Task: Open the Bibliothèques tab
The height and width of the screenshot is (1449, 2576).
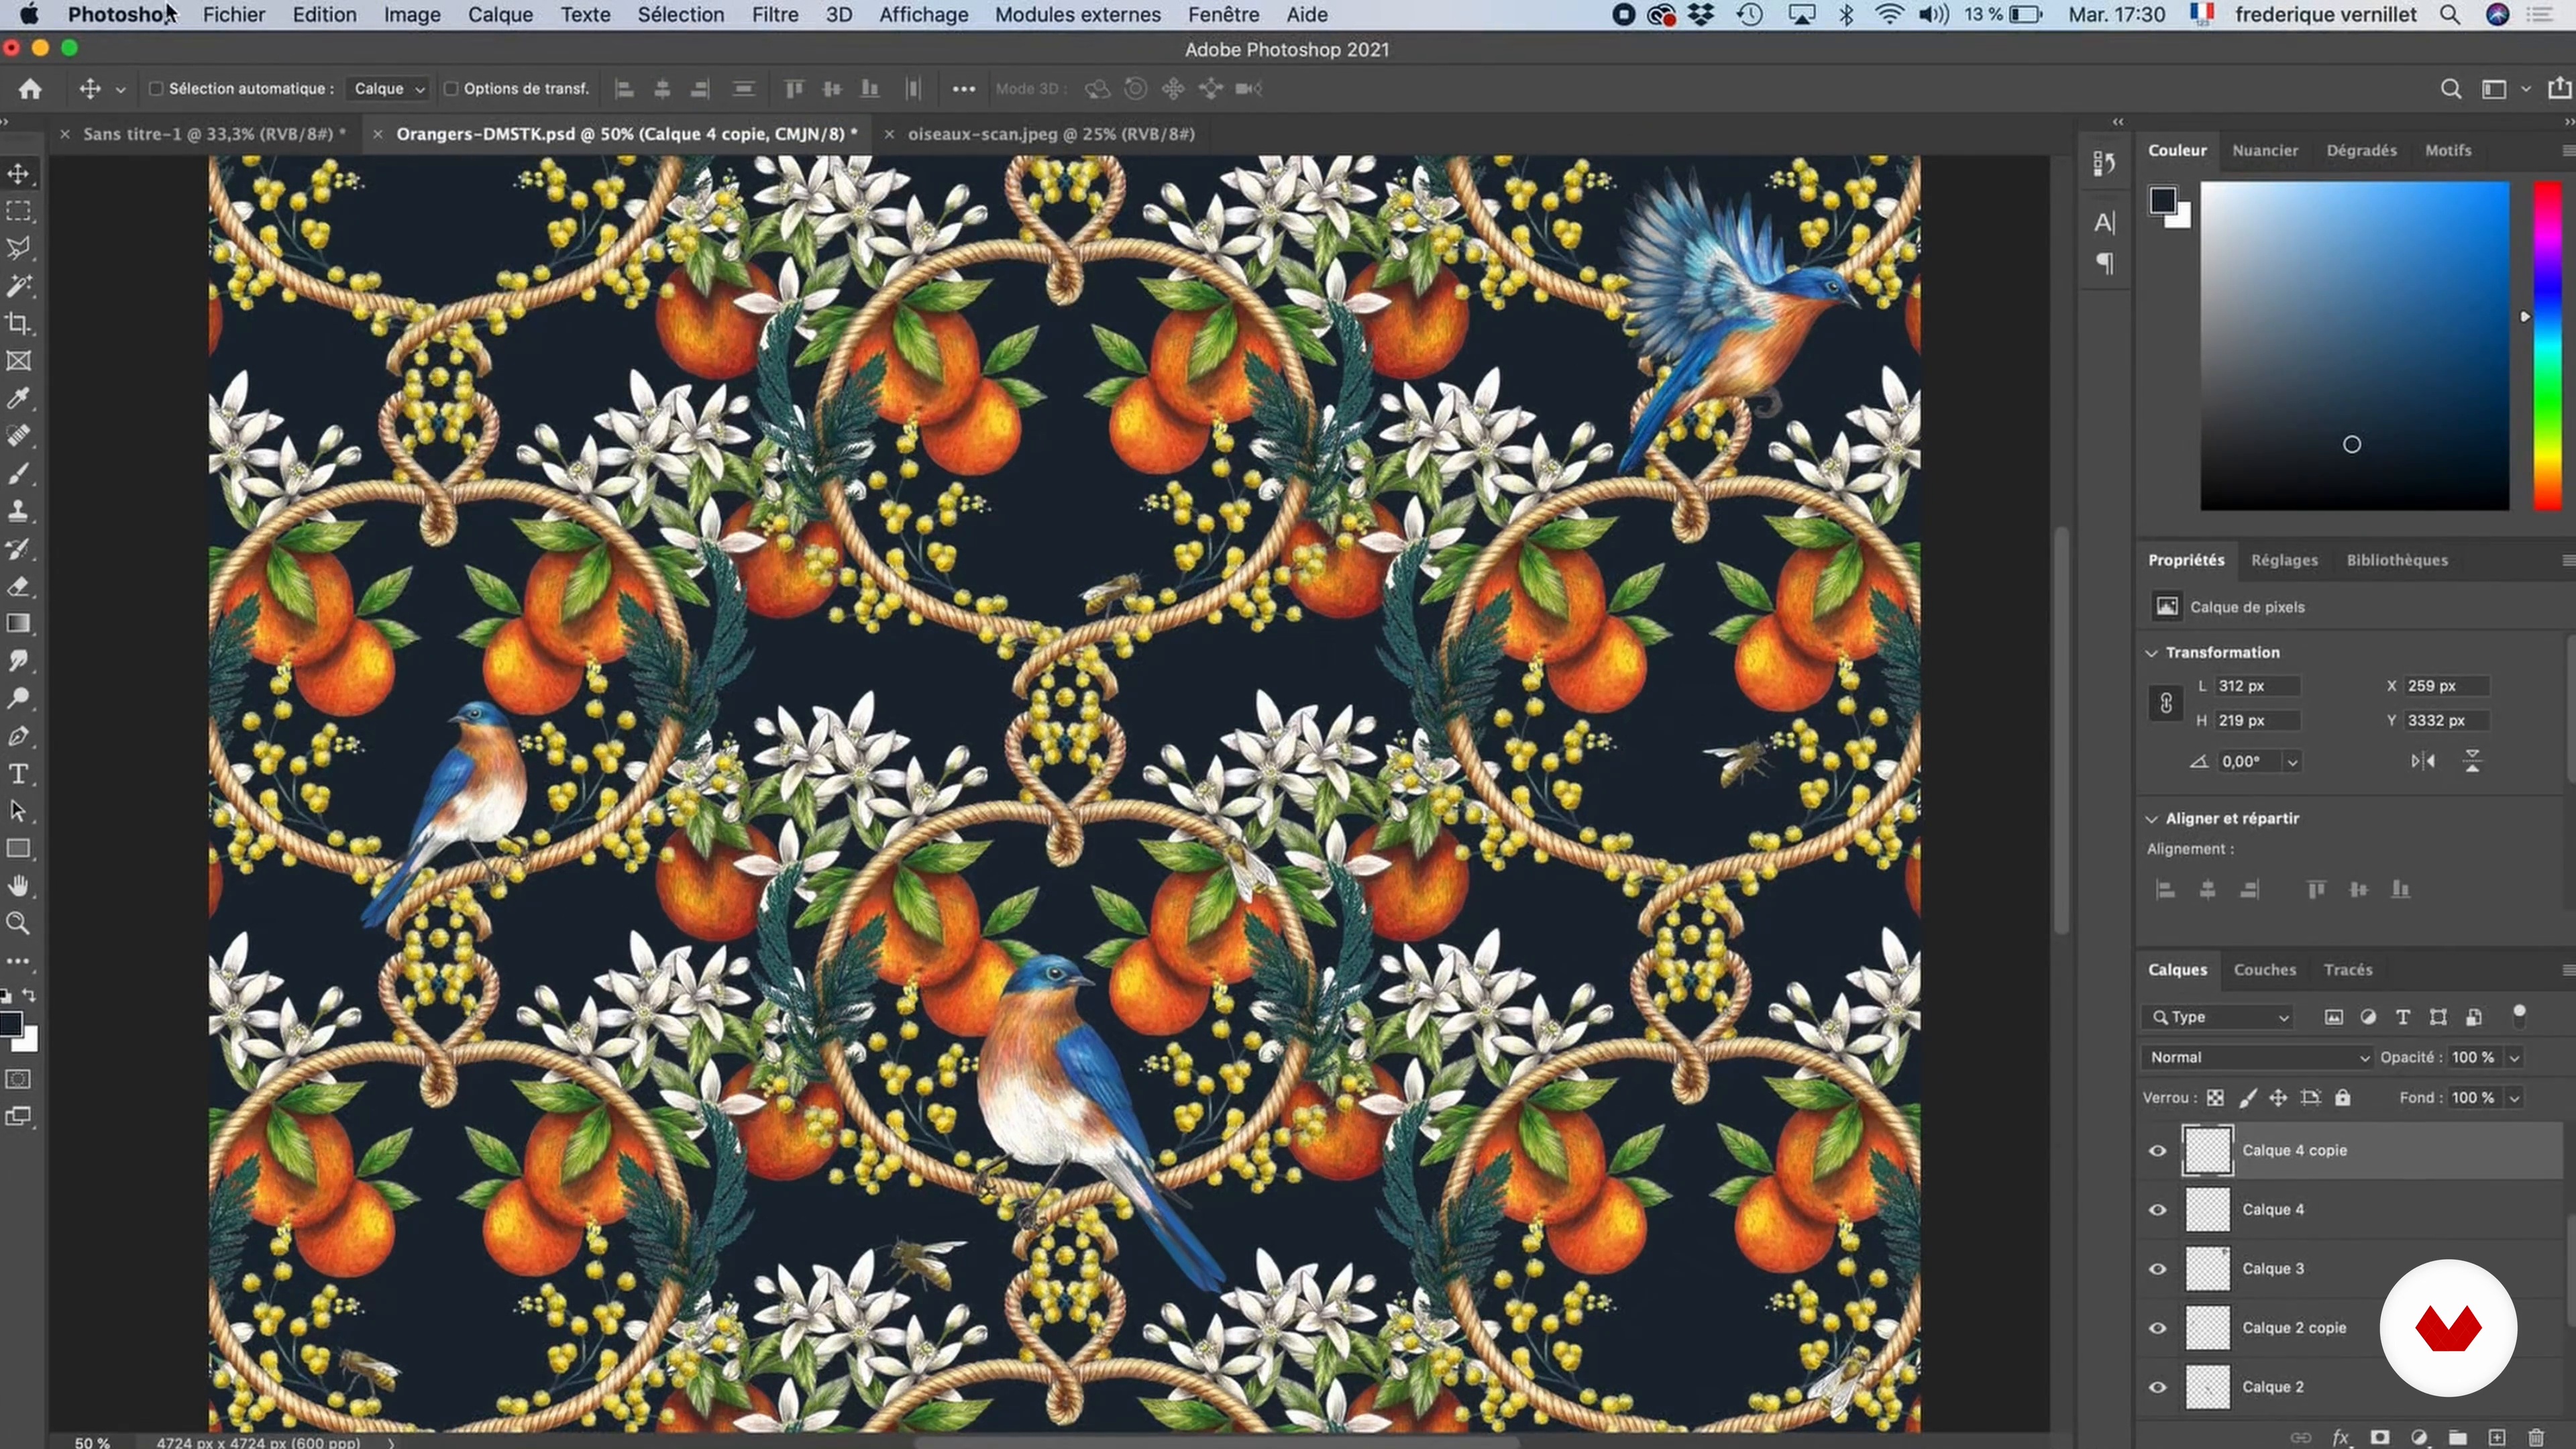Action: click(2397, 560)
